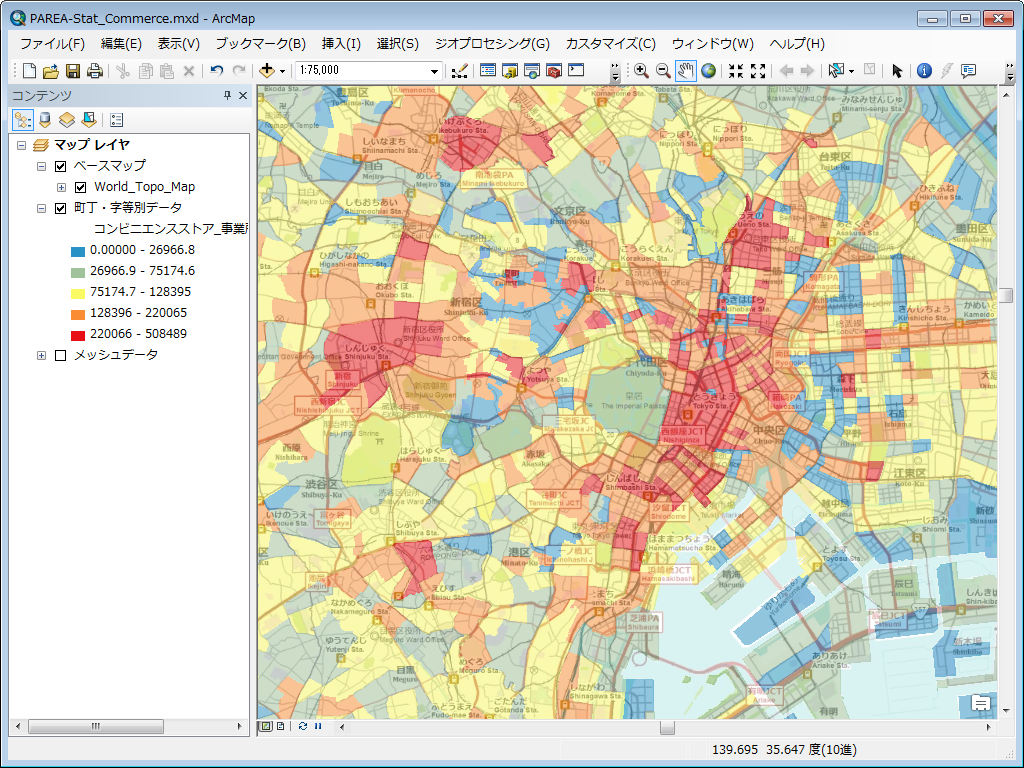The height and width of the screenshot is (768, 1024).
Task: Open the 表示(V) menu
Action: 178,44
